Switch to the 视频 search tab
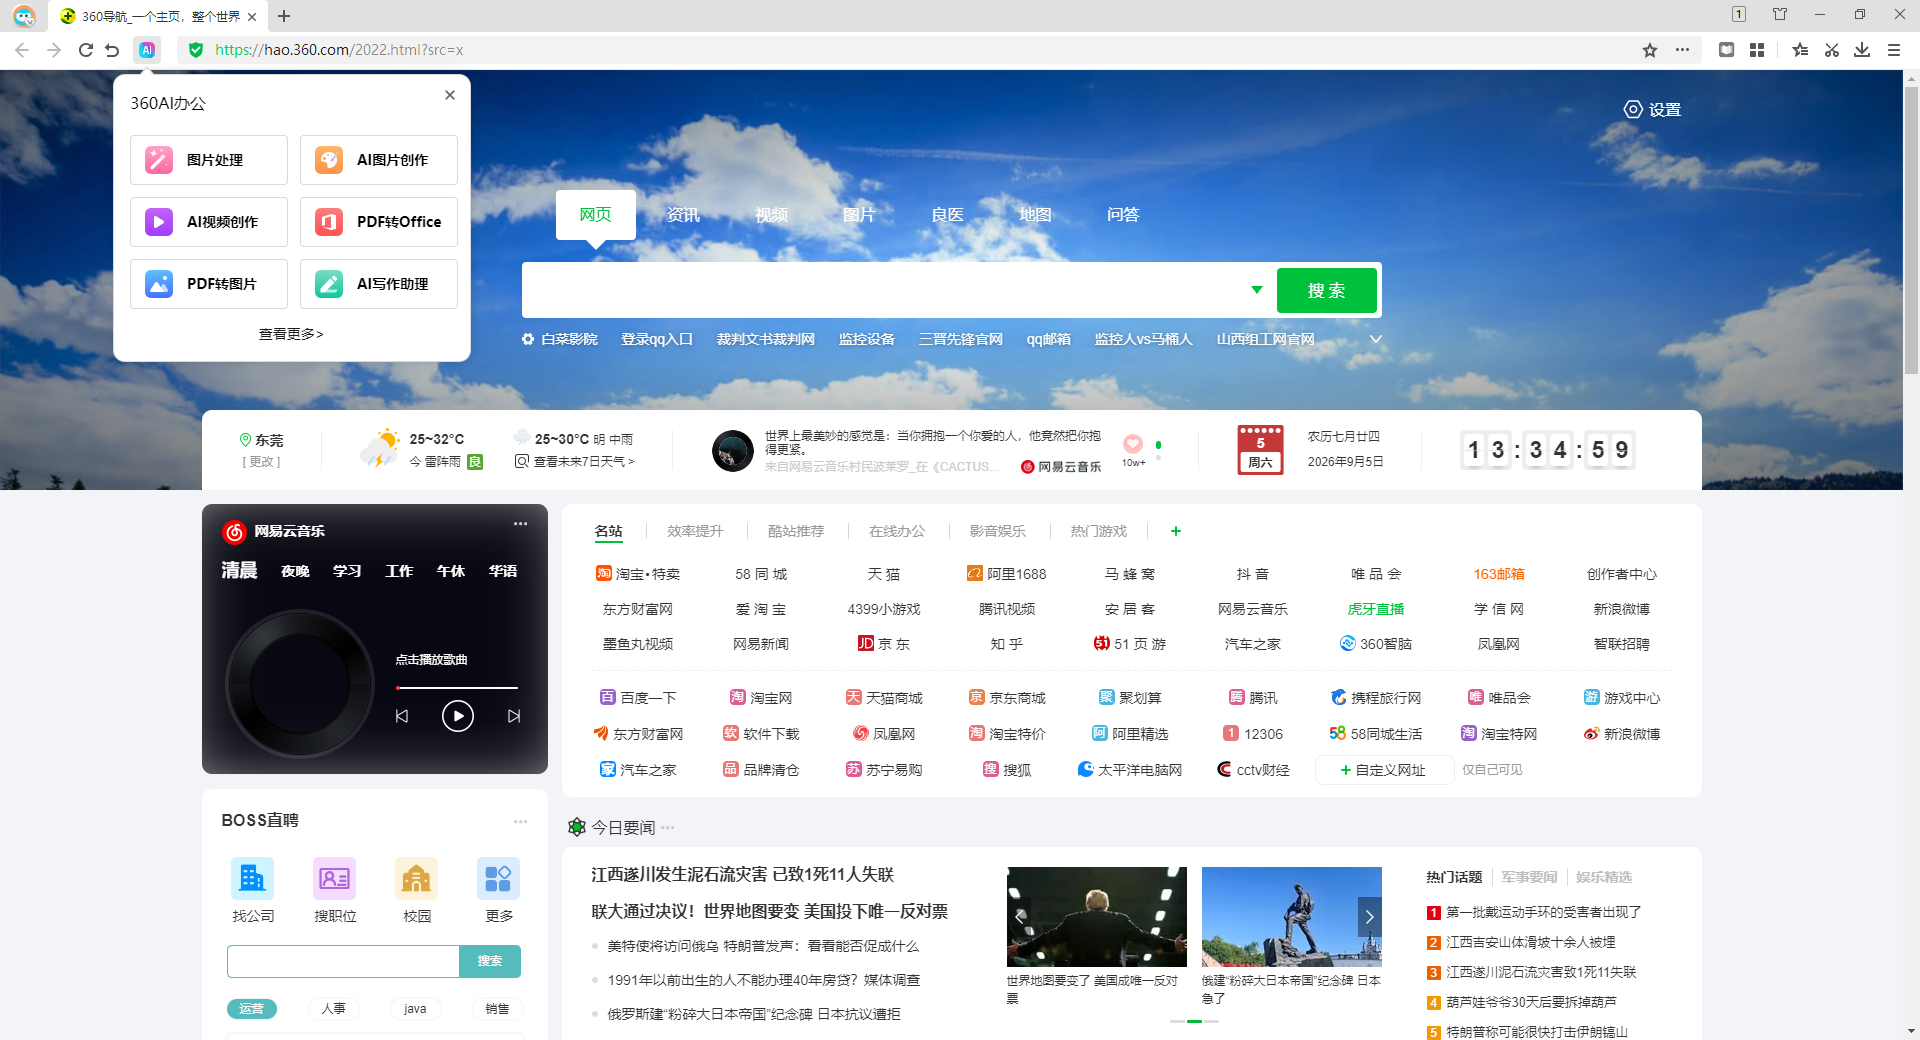 [x=772, y=215]
